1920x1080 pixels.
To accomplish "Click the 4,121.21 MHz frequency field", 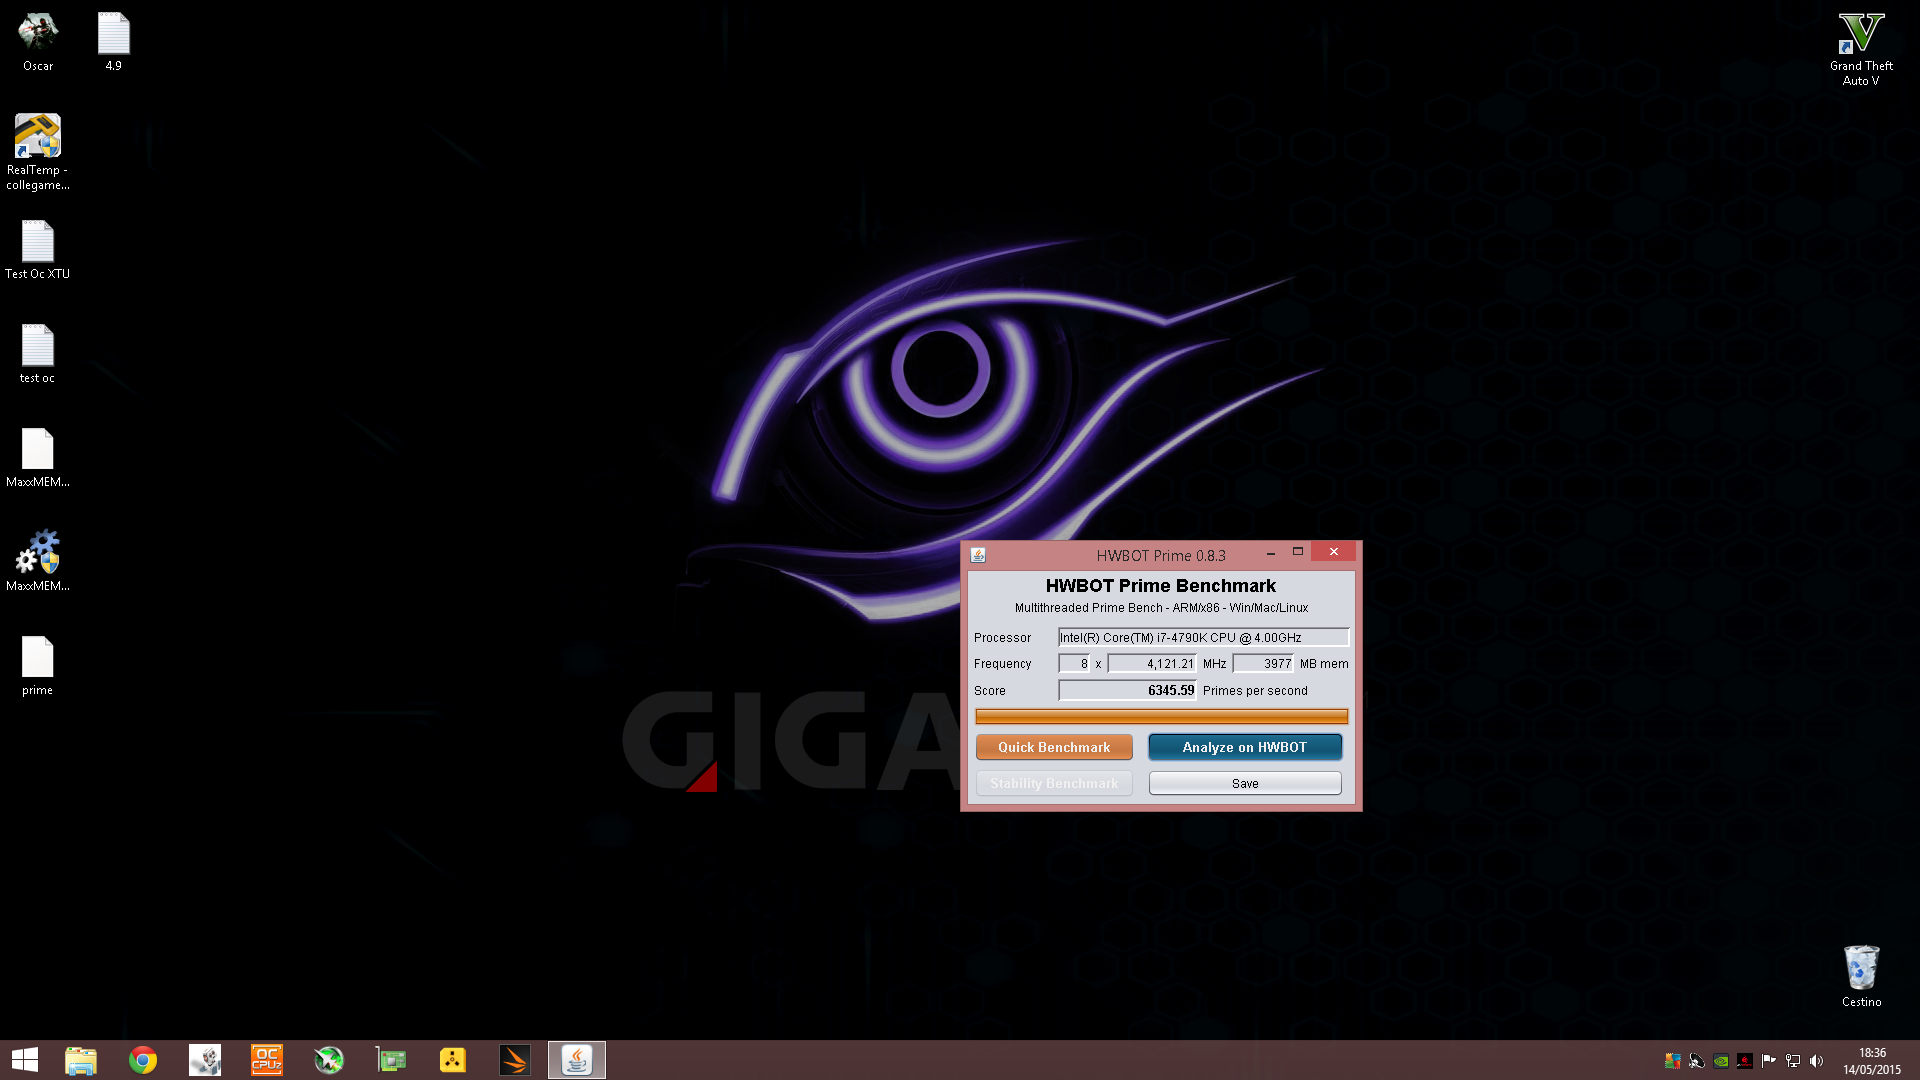I will [1152, 663].
